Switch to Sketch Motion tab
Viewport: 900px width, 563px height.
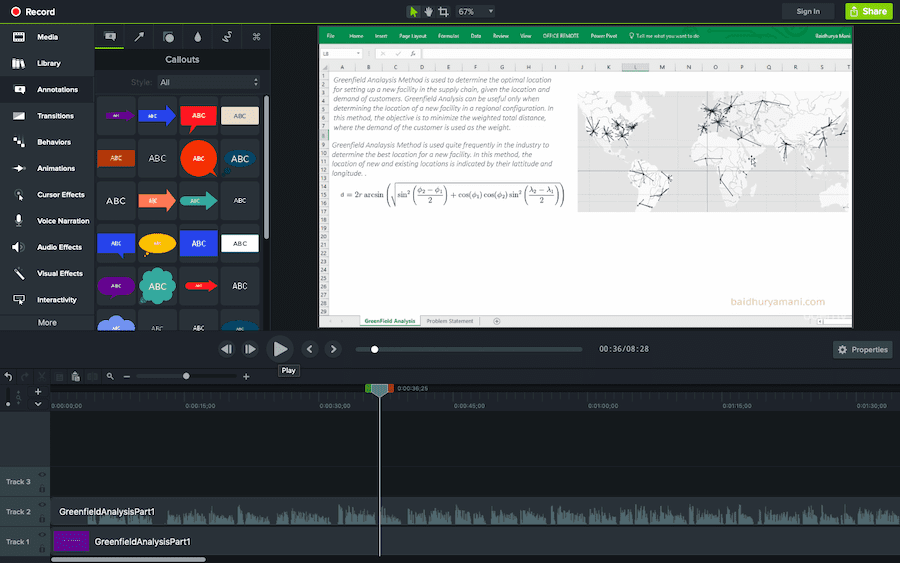coord(227,37)
